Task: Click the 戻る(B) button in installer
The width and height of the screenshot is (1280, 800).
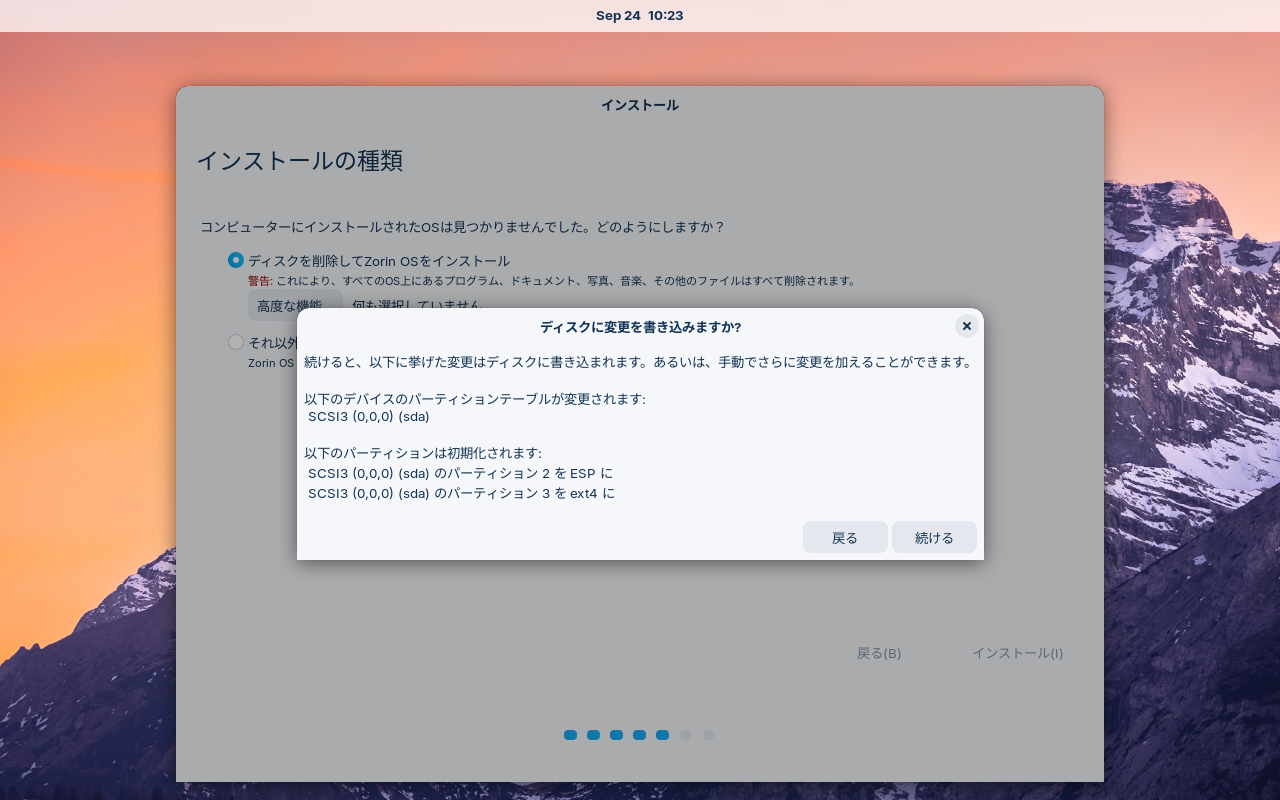Action: [x=879, y=653]
